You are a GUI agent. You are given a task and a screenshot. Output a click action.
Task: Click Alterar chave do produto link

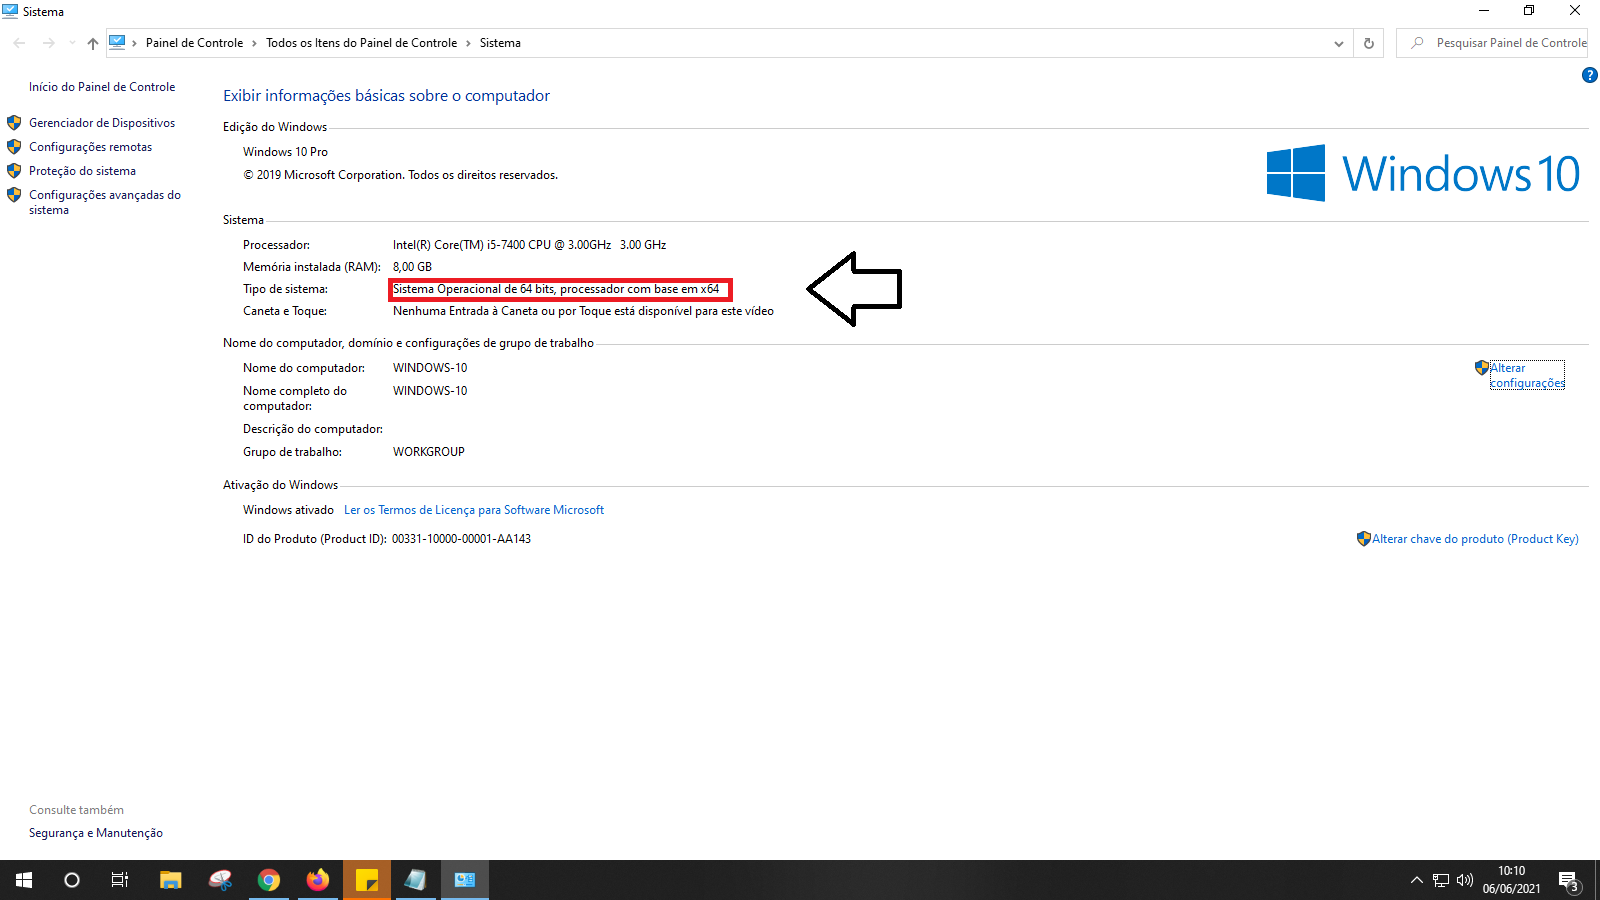pyautogui.click(x=1475, y=539)
